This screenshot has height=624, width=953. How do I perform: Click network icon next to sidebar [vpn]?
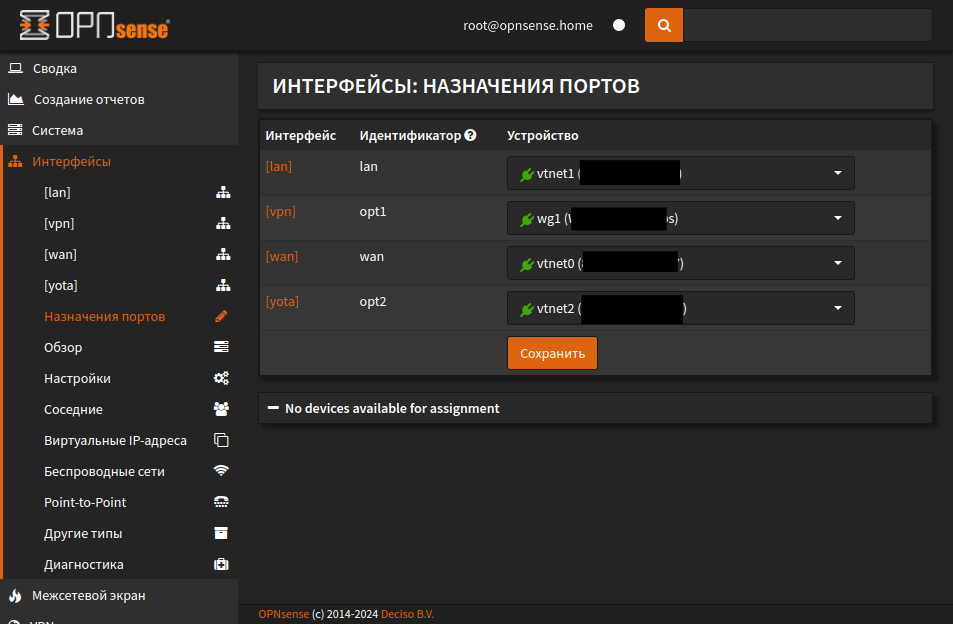coord(223,224)
